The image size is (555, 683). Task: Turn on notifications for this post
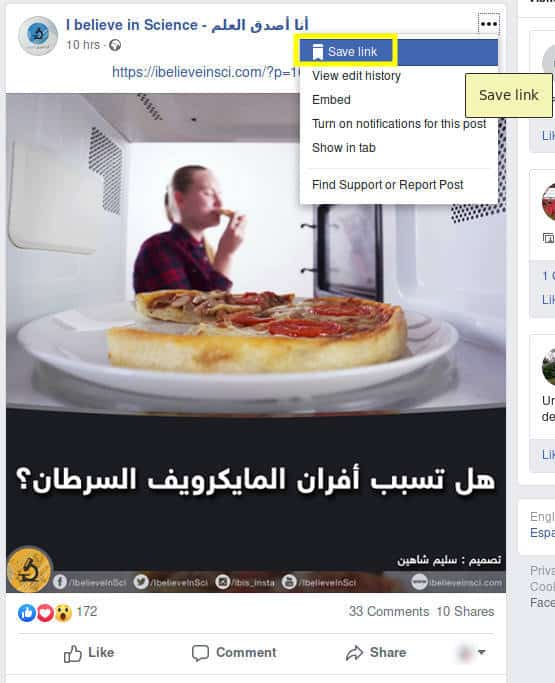coord(399,124)
